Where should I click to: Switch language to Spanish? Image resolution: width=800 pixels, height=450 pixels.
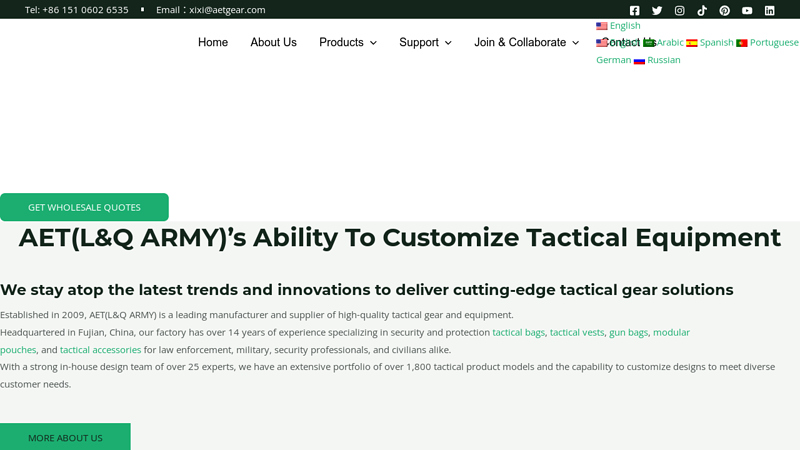(716, 42)
